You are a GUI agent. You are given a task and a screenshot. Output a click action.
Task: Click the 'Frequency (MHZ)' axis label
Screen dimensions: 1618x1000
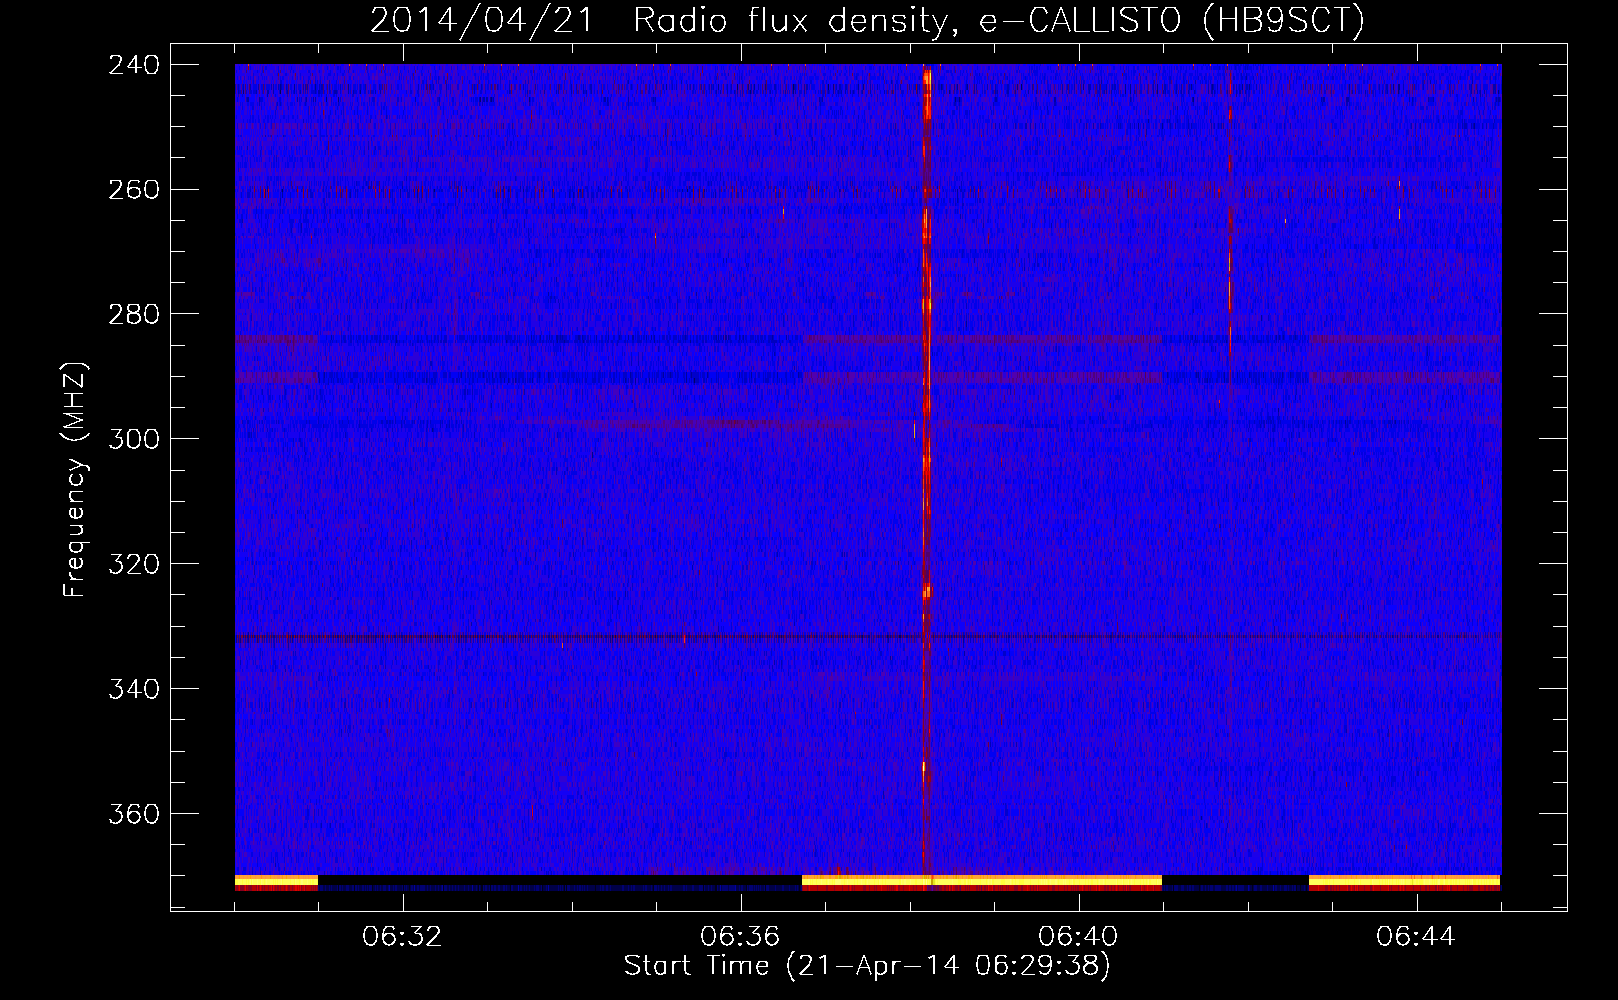(75, 480)
